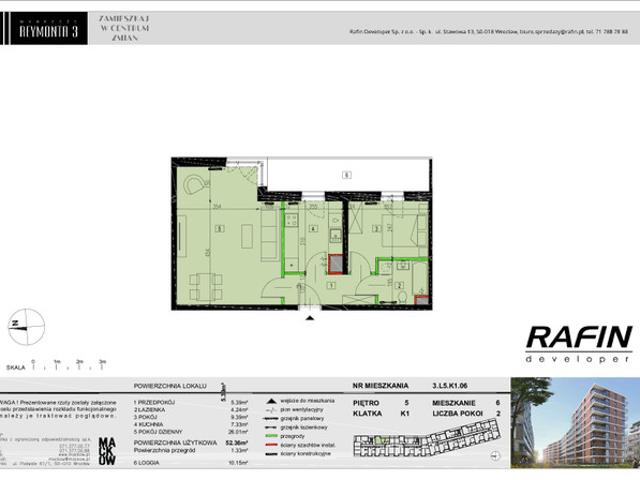Select the '5 POKÓJ DZIENNY' row
Screen dimensions: 640x480
[x=191, y=432]
